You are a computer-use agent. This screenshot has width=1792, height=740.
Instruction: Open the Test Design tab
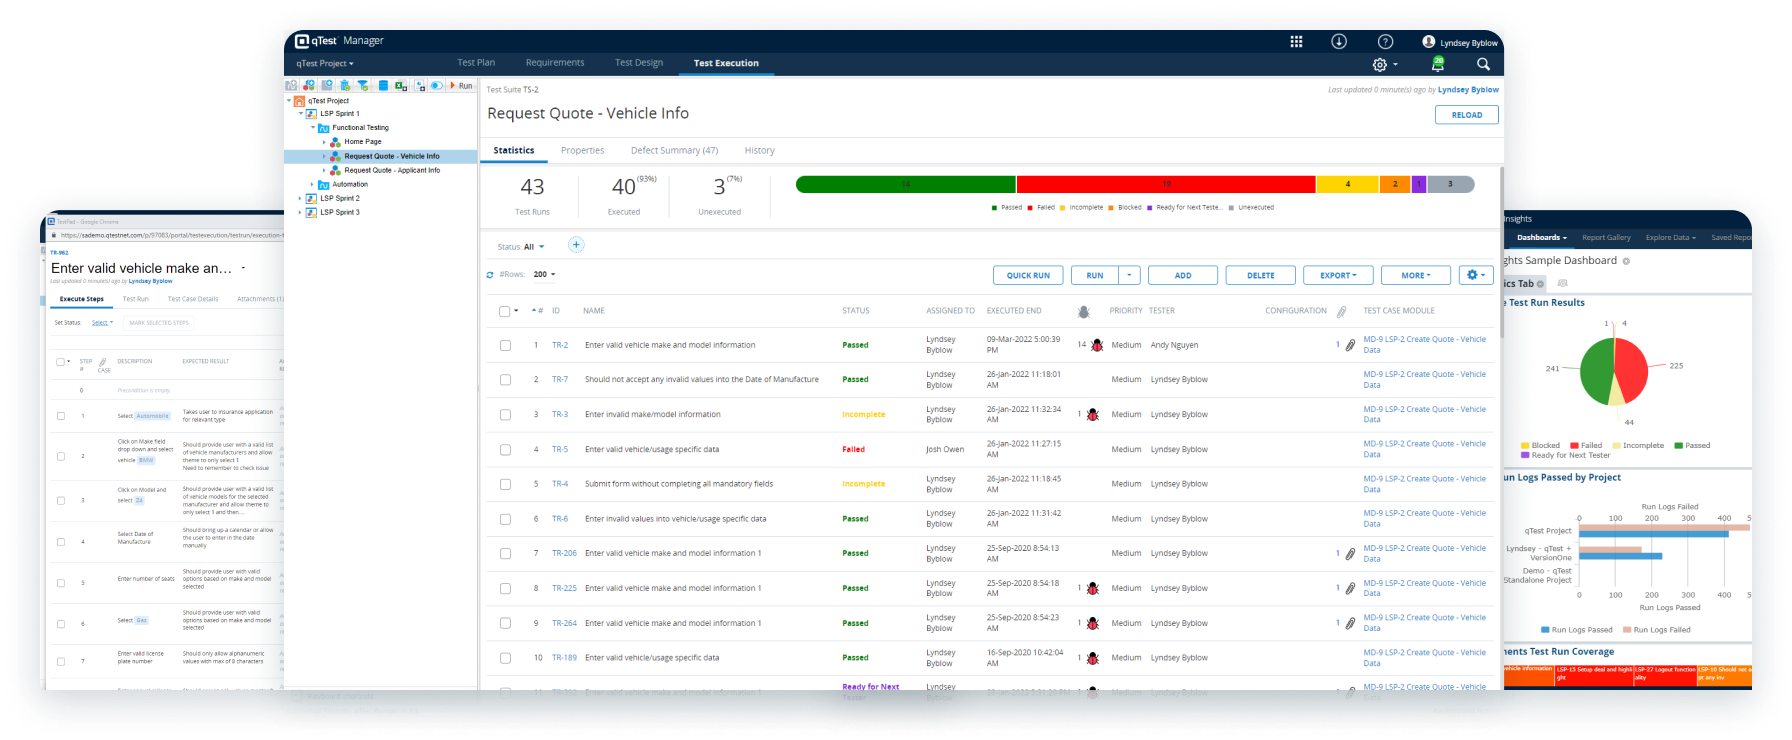pos(639,63)
